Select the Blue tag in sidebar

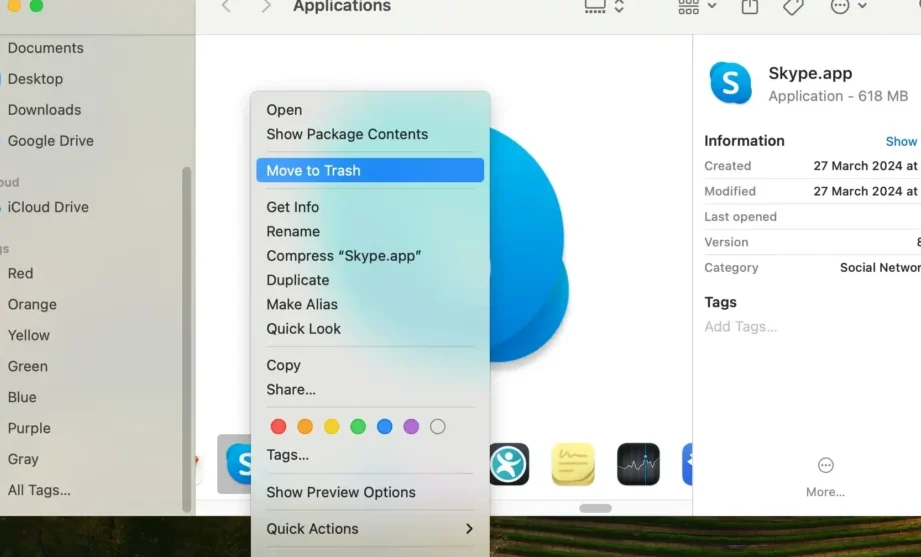pyautogui.click(x=22, y=397)
